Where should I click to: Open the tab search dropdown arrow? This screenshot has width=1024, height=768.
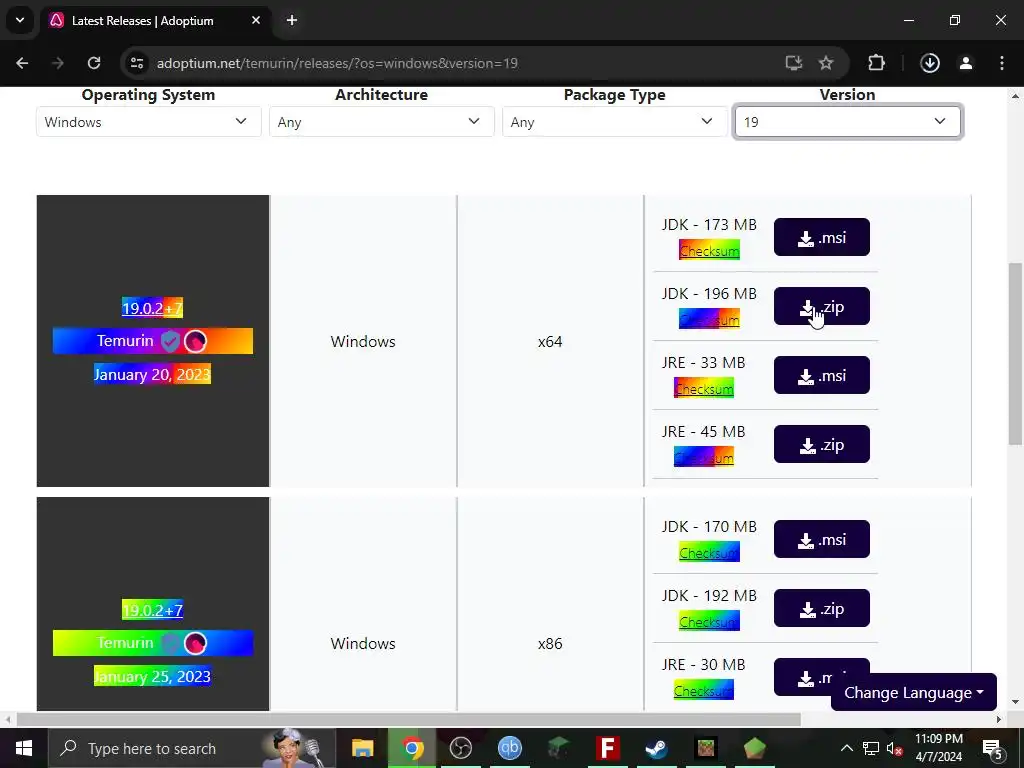[20, 20]
